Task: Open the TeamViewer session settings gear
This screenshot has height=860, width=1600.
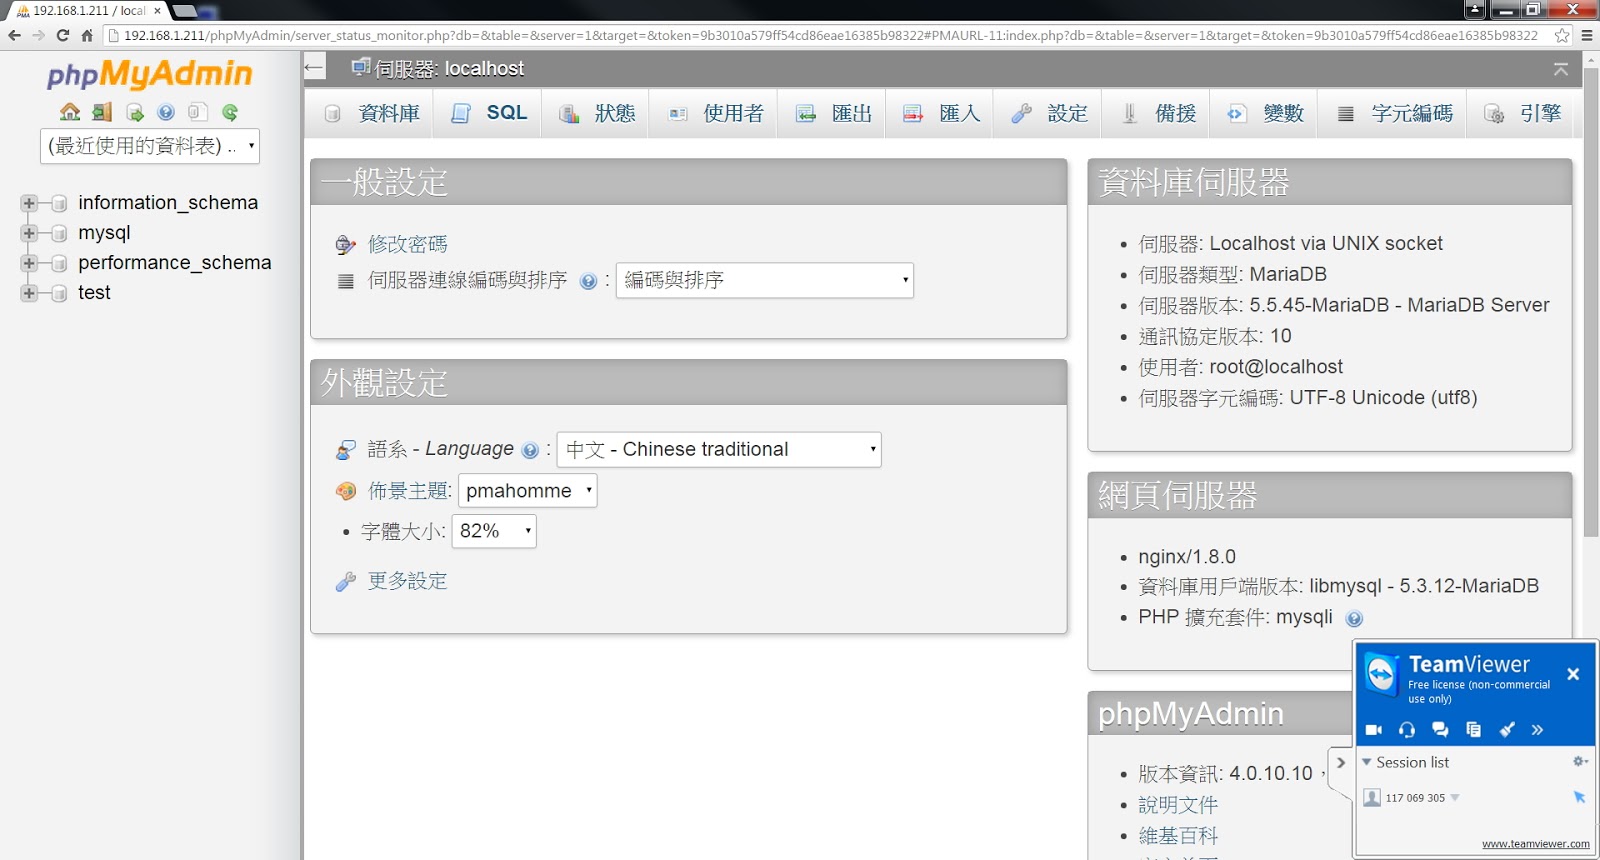Action: [1580, 762]
